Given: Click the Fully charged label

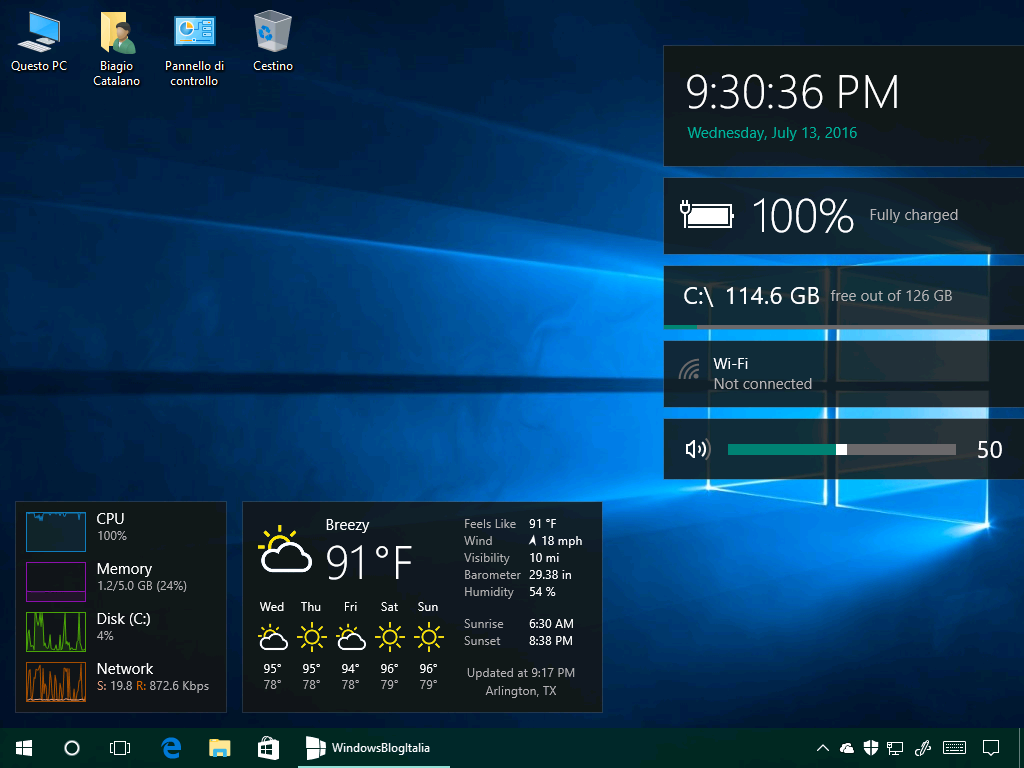Looking at the screenshot, I should pos(914,215).
